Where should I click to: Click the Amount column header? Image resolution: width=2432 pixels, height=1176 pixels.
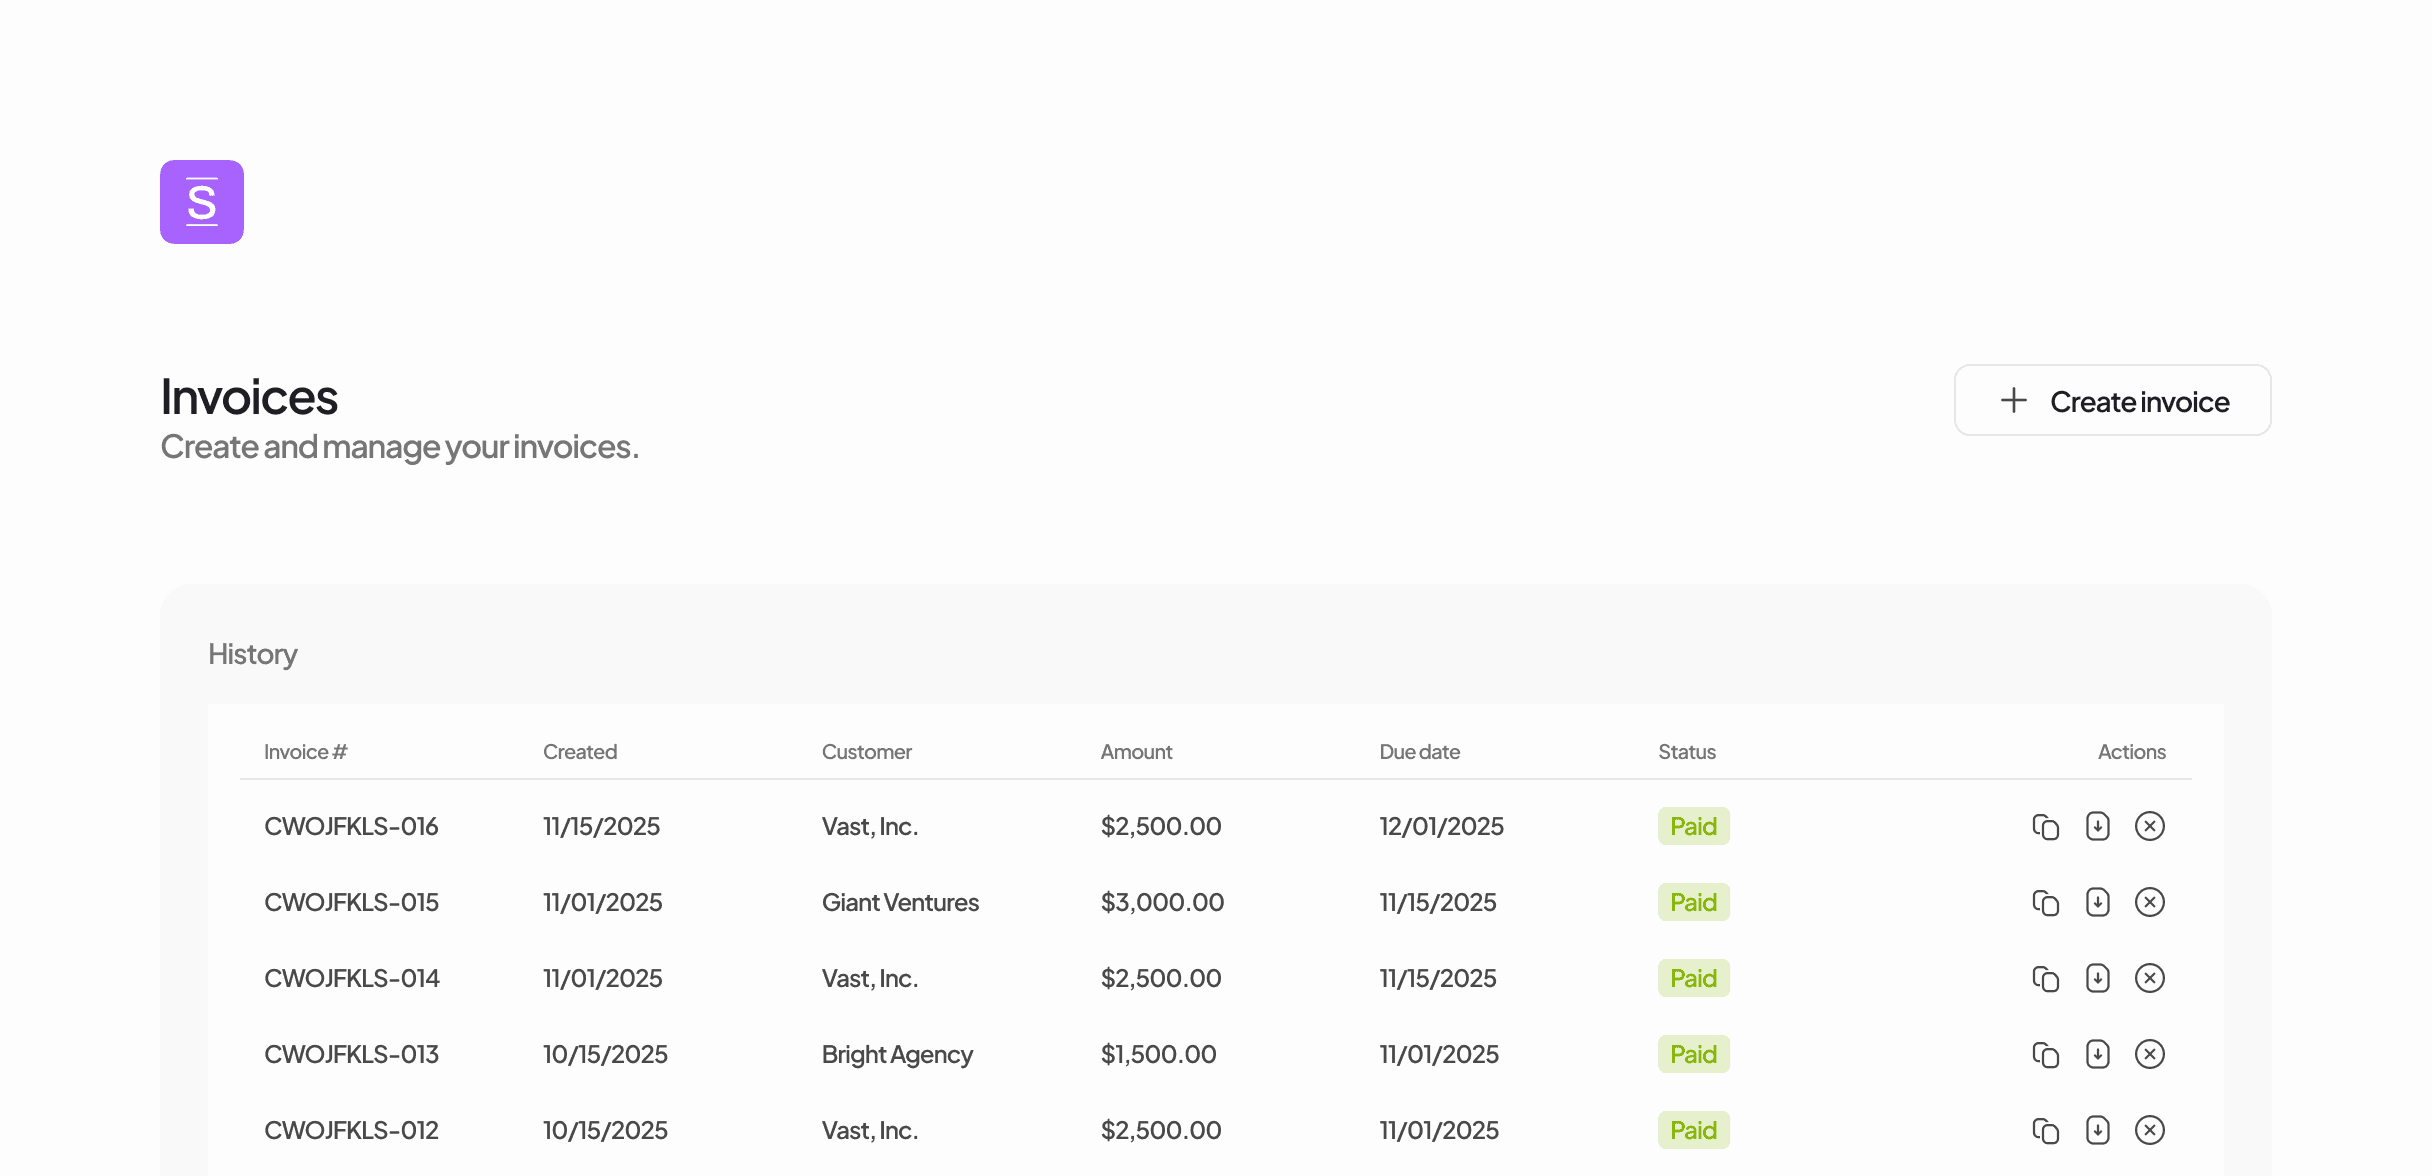tap(1136, 752)
